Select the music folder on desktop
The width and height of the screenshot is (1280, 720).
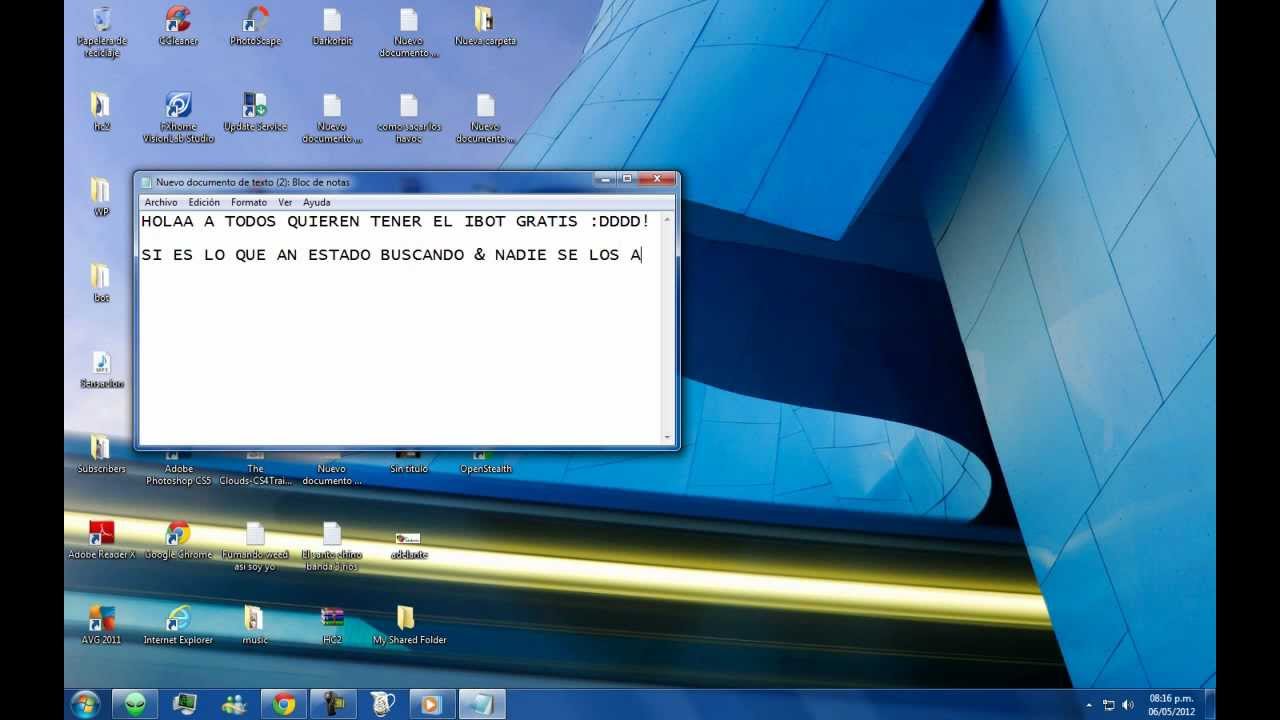(x=255, y=625)
